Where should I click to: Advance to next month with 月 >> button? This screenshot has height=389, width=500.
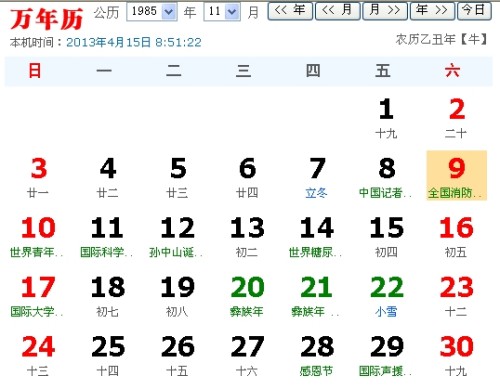click(385, 11)
